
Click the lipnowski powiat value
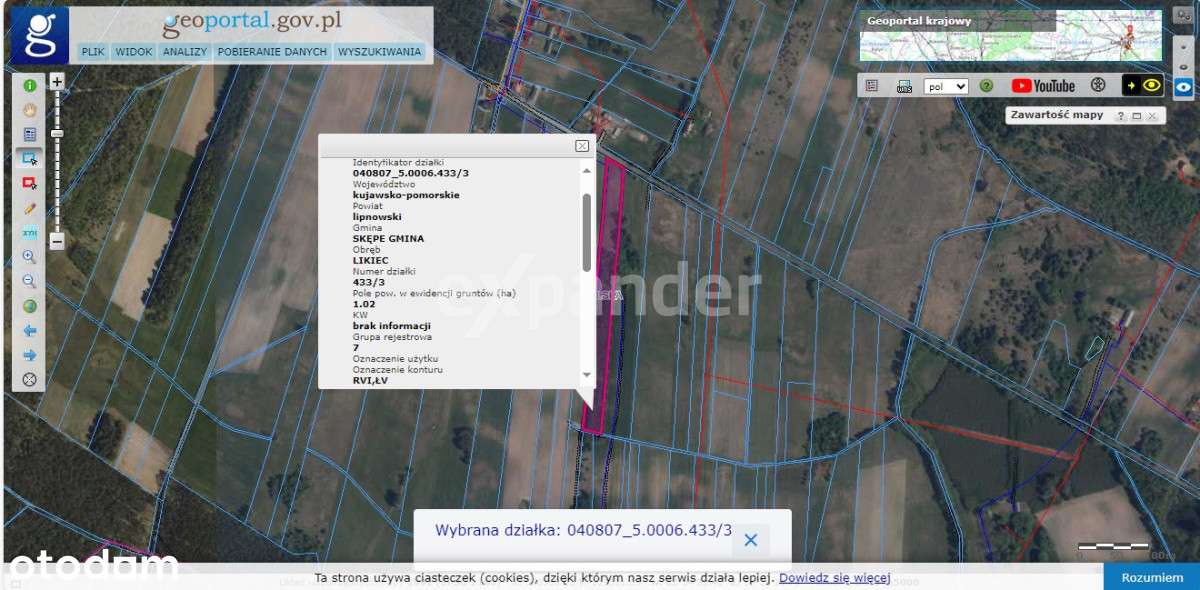(377, 216)
